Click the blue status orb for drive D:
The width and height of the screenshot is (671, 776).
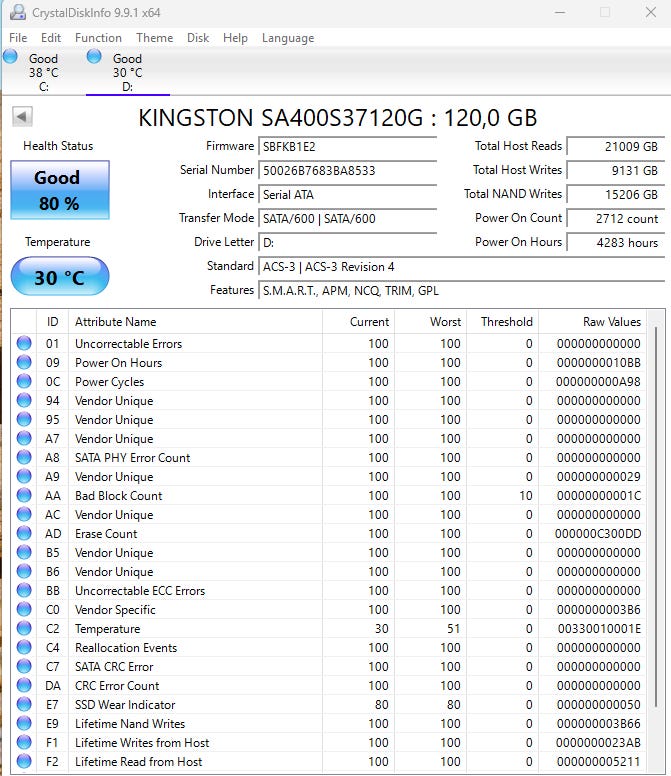click(94, 57)
